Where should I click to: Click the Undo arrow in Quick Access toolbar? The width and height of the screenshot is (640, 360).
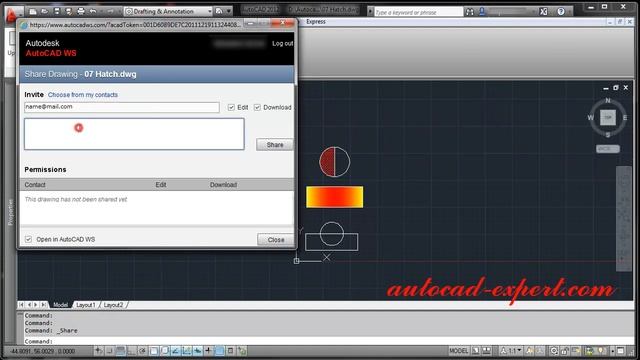click(x=93, y=11)
